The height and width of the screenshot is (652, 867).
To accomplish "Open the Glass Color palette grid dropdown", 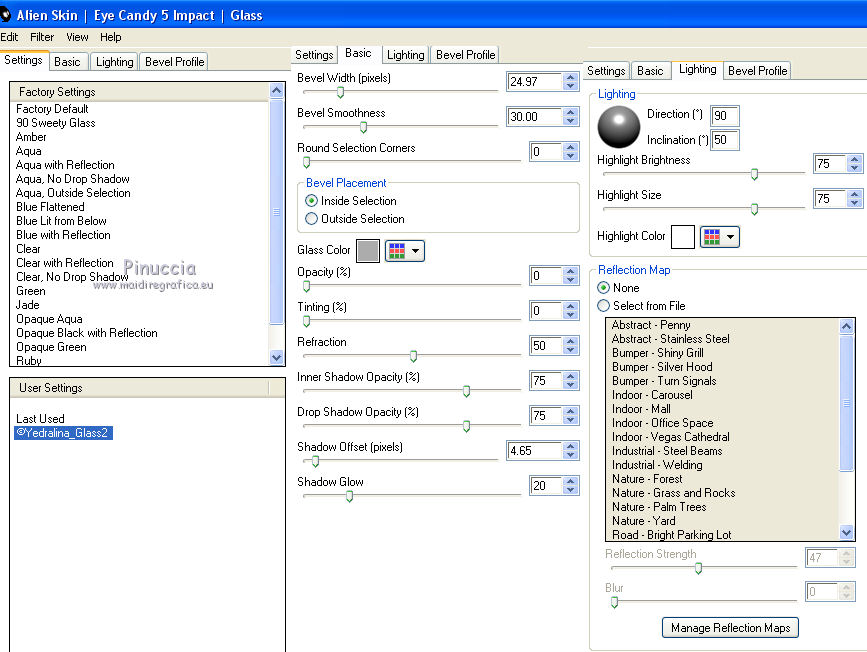I will coord(405,251).
